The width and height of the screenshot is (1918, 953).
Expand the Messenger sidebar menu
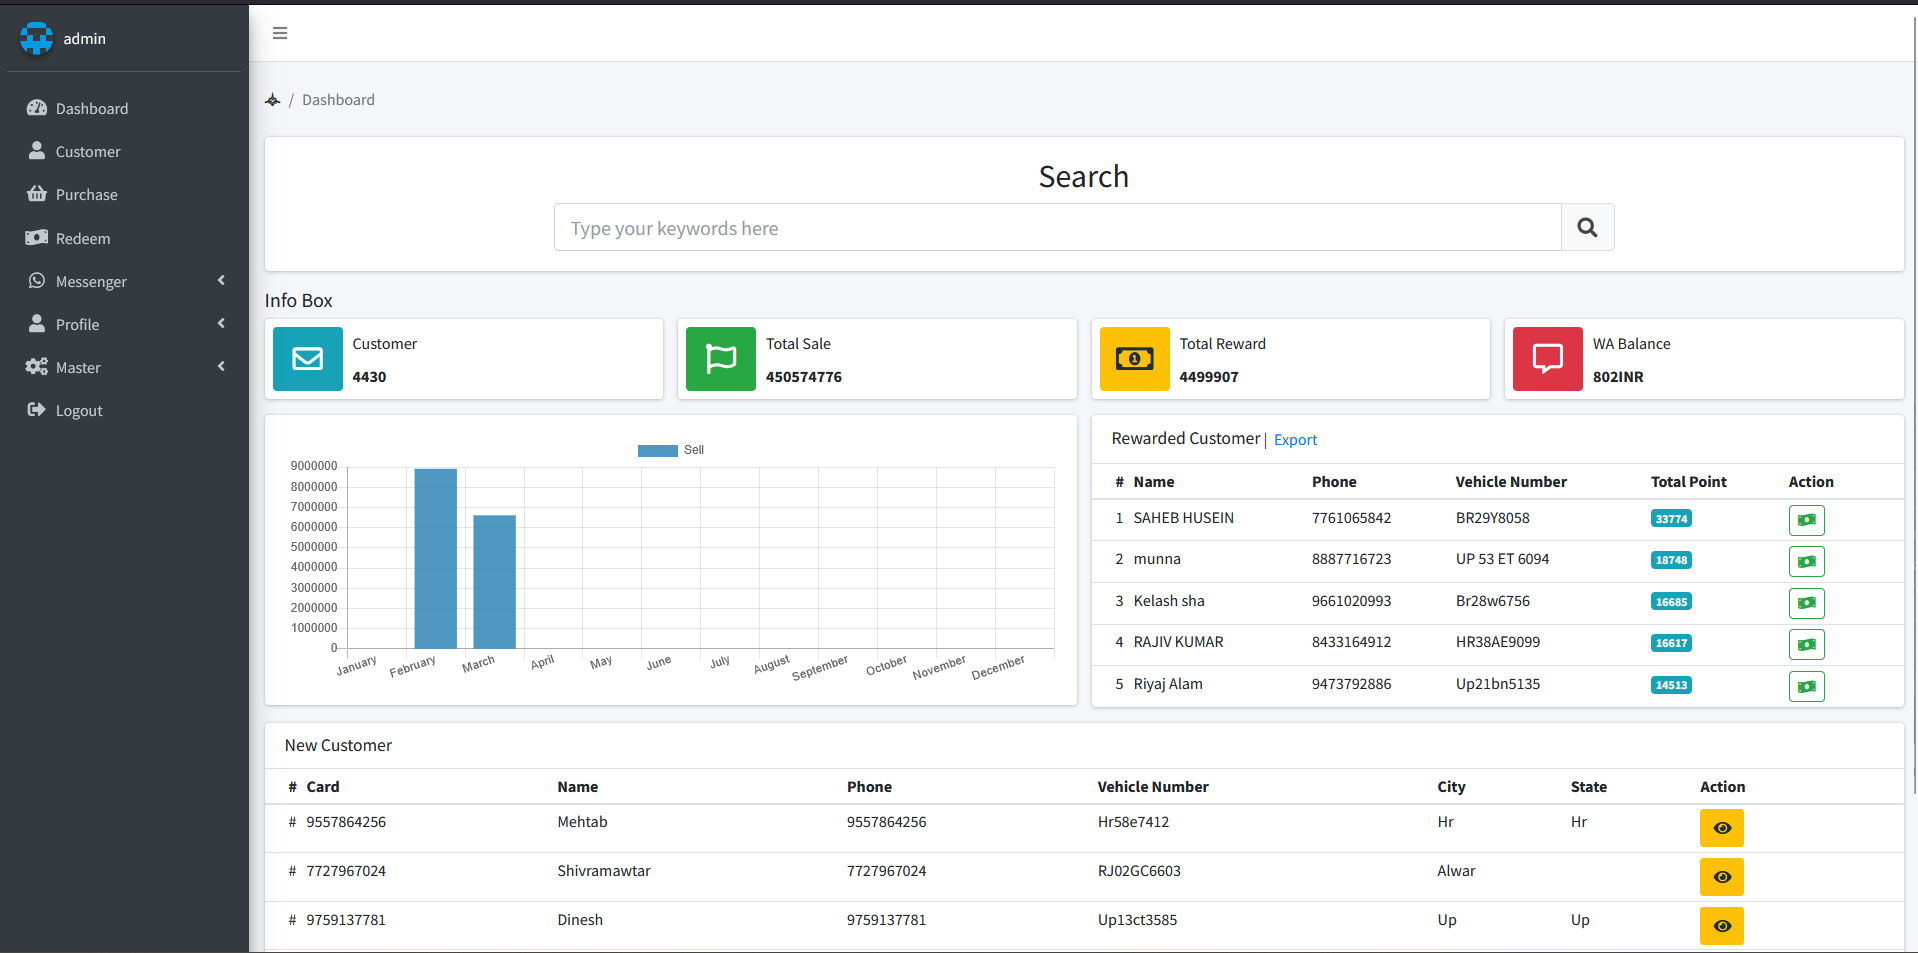click(x=91, y=281)
